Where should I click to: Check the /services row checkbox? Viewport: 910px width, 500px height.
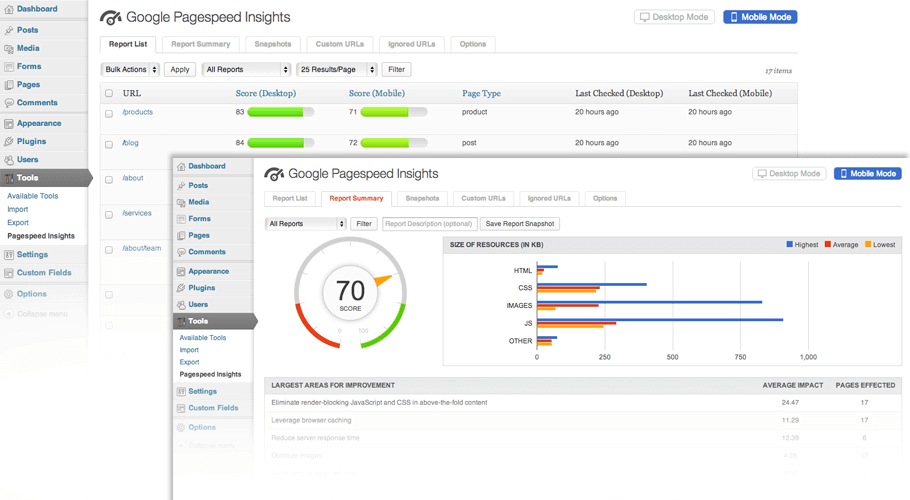pos(109,215)
